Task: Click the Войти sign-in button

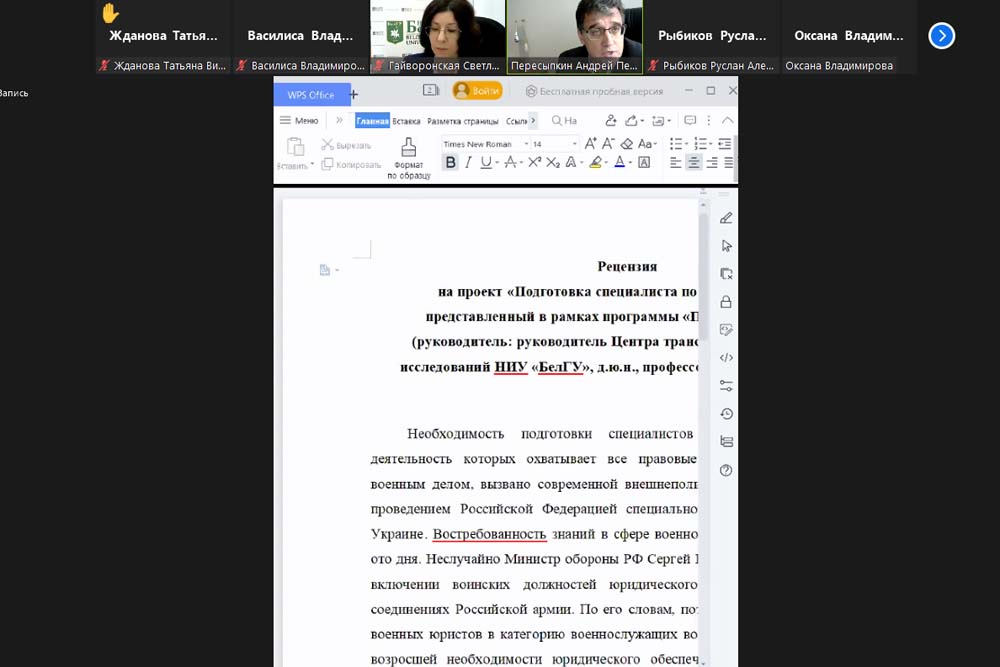Action: click(x=477, y=91)
